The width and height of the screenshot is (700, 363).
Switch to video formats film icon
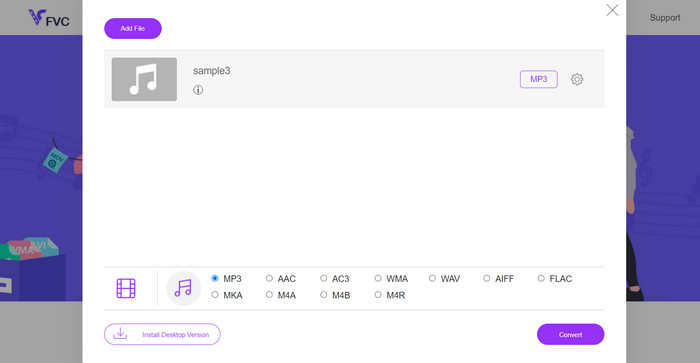[x=126, y=288]
